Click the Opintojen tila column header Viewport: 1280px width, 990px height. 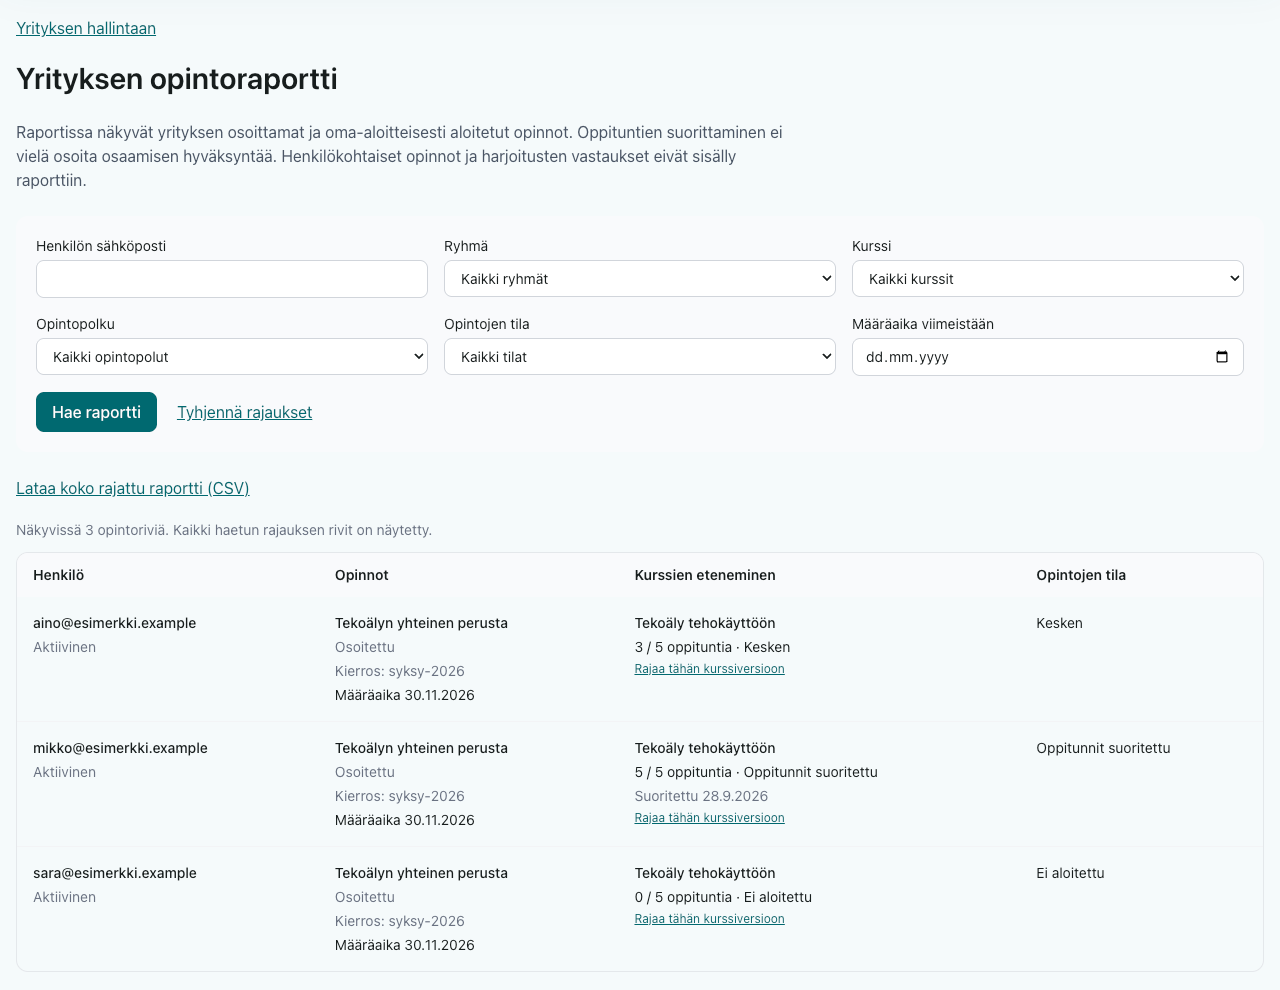click(x=1081, y=575)
